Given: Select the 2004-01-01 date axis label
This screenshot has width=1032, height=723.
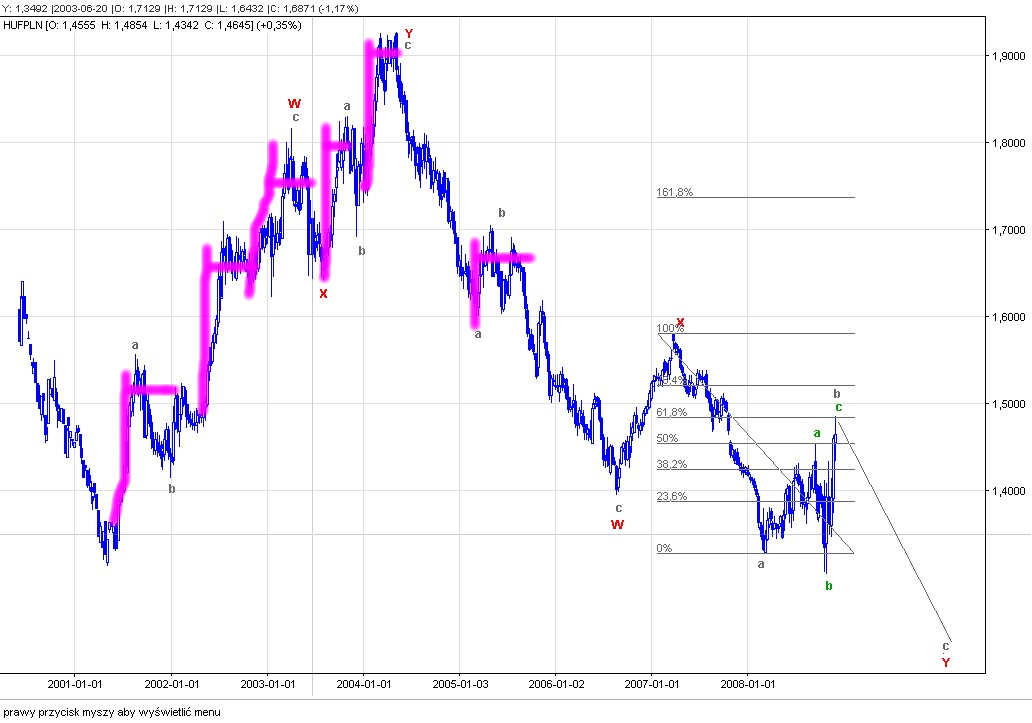Looking at the screenshot, I should (x=363, y=684).
